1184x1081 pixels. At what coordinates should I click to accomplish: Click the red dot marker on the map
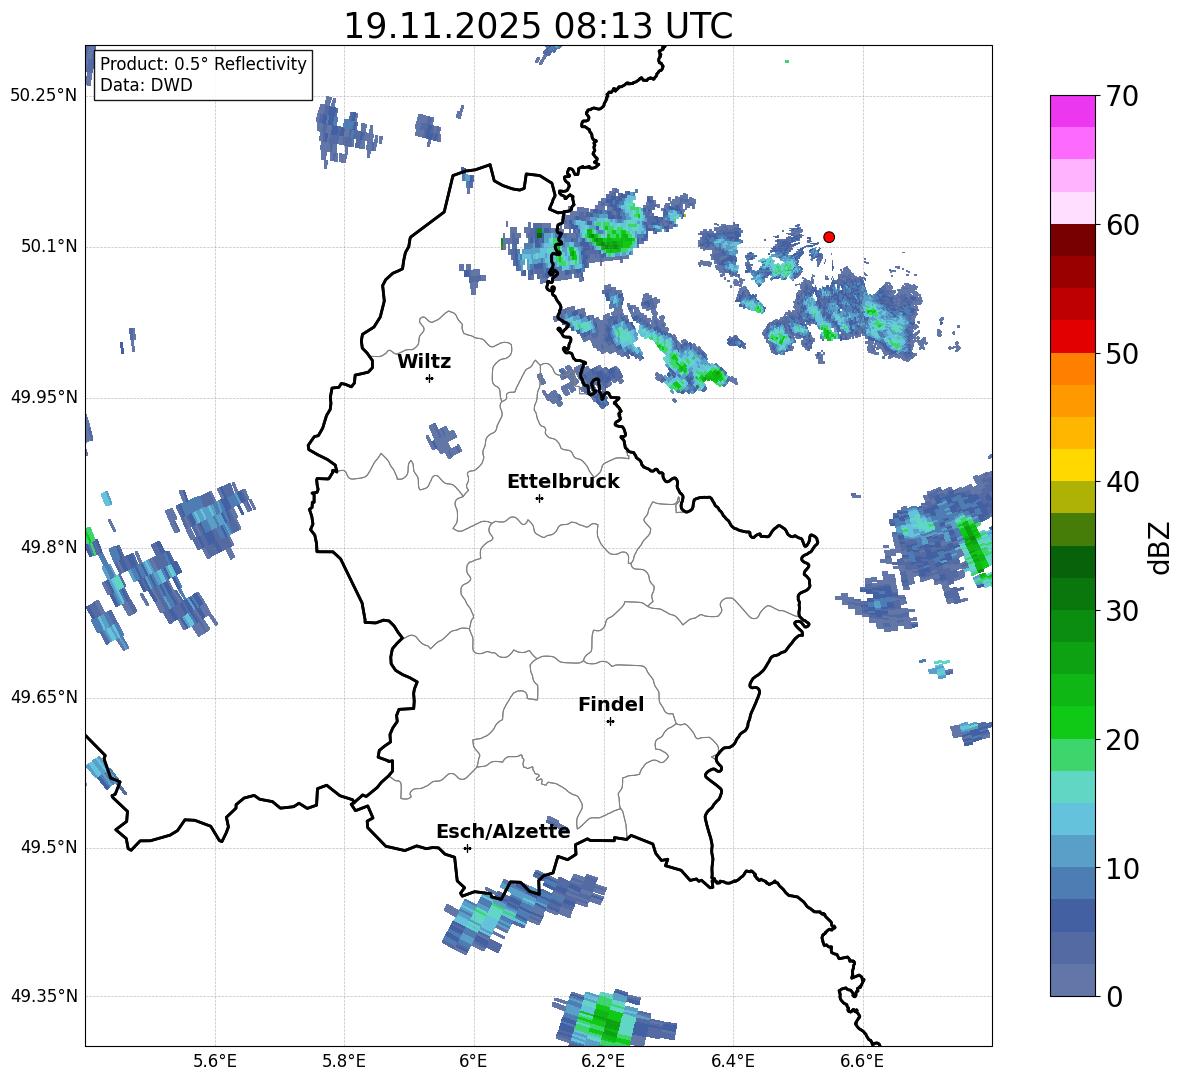coord(828,237)
